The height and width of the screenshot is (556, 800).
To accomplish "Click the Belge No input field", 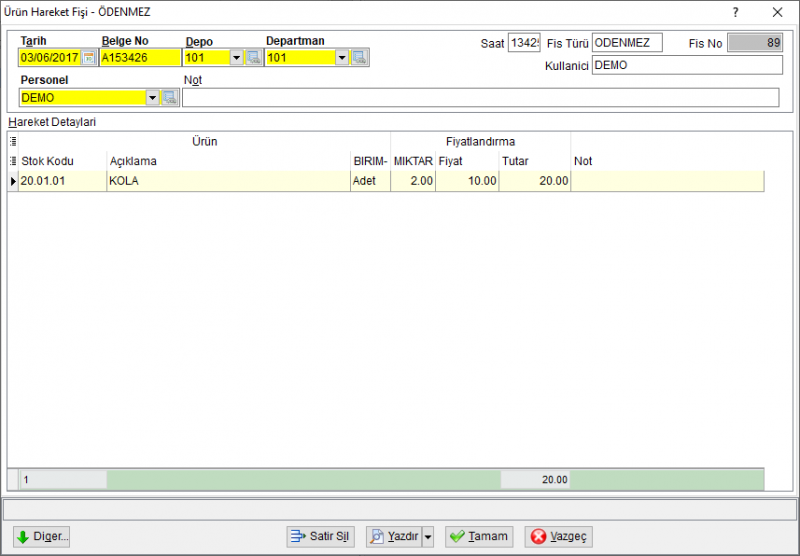I will click(140, 58).
